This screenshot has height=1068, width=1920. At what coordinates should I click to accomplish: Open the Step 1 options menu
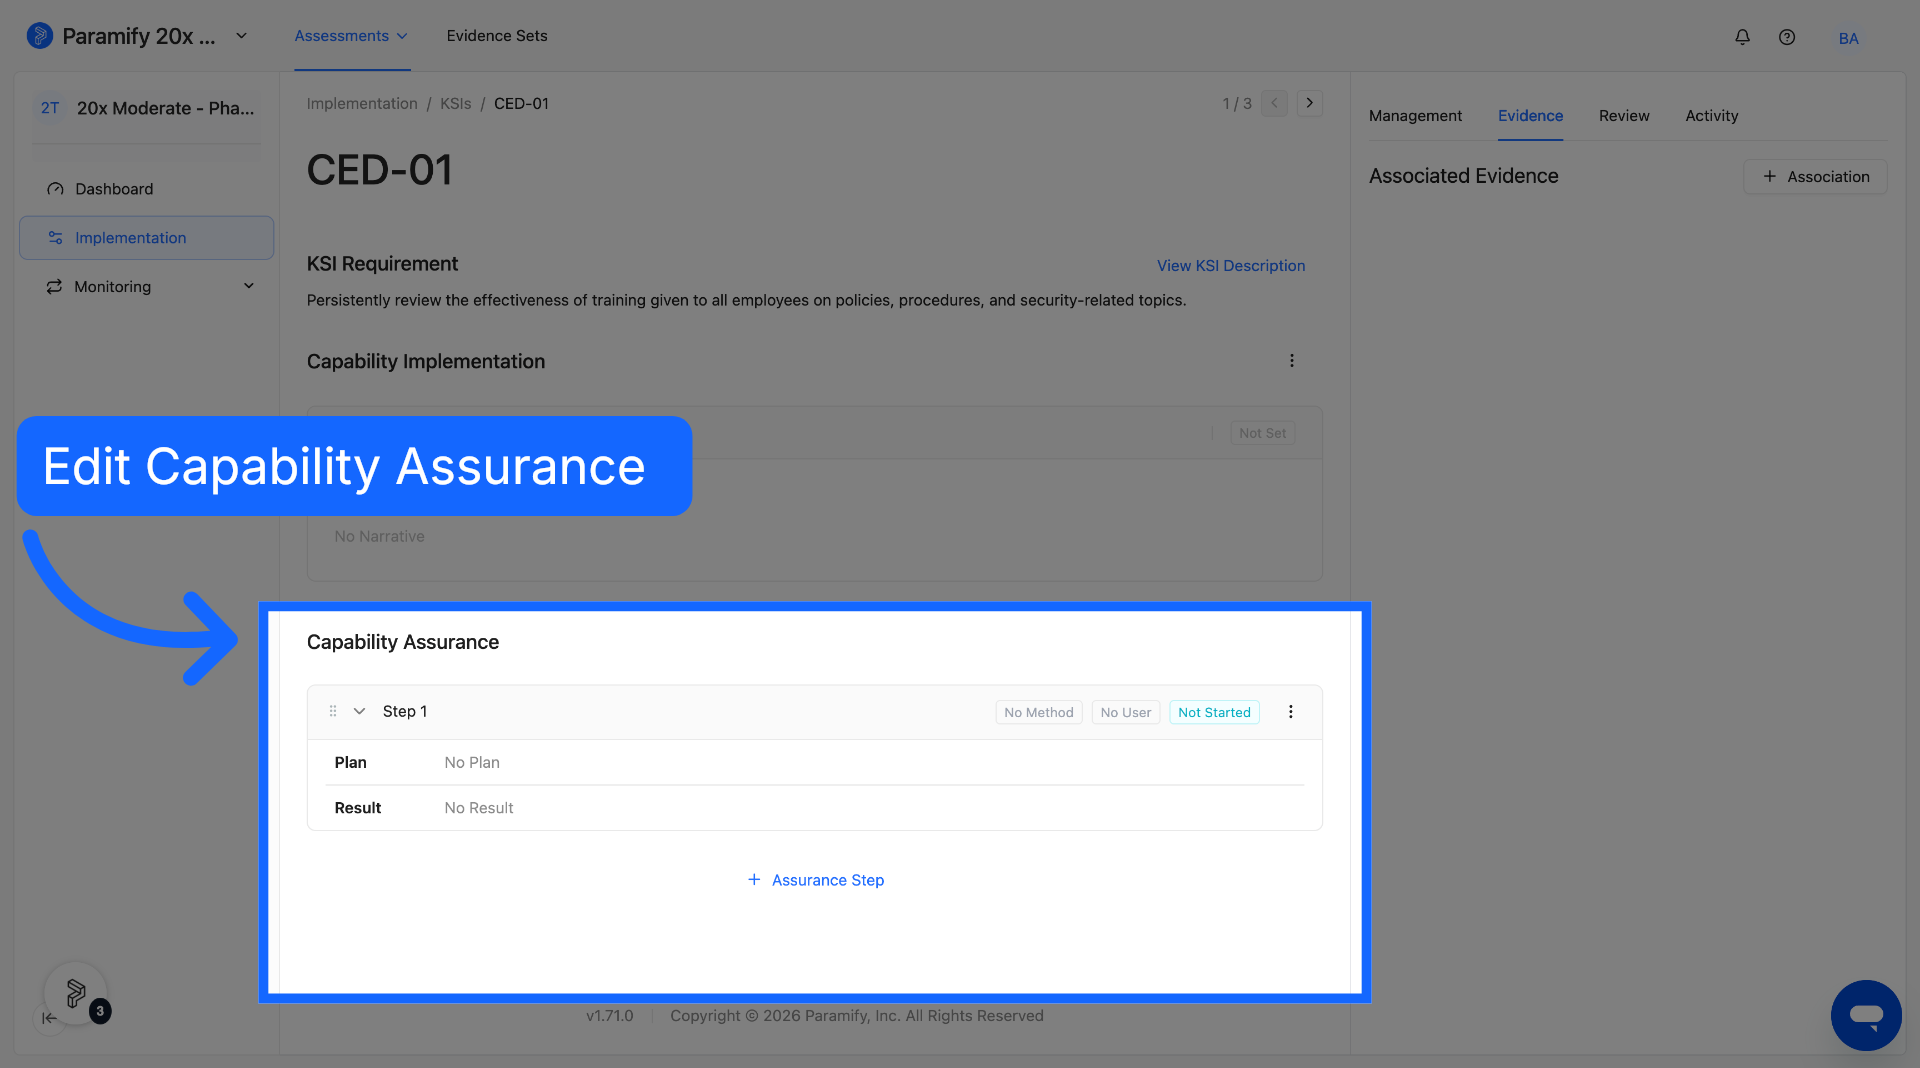coord(1290,712)
